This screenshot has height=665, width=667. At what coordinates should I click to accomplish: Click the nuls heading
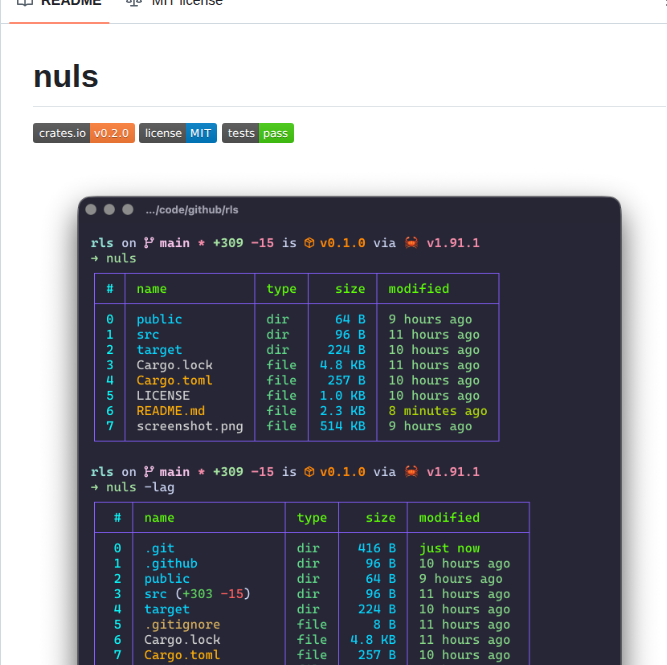click(66, 77)
